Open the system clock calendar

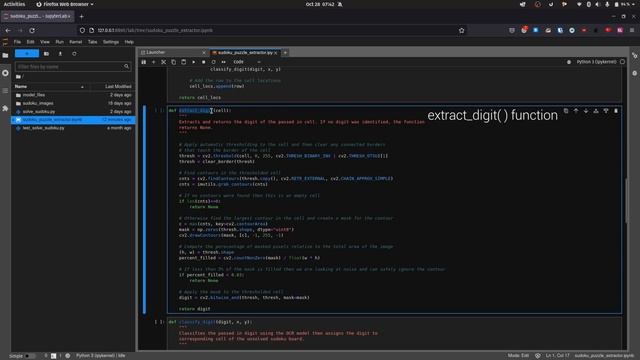point(320,4)
